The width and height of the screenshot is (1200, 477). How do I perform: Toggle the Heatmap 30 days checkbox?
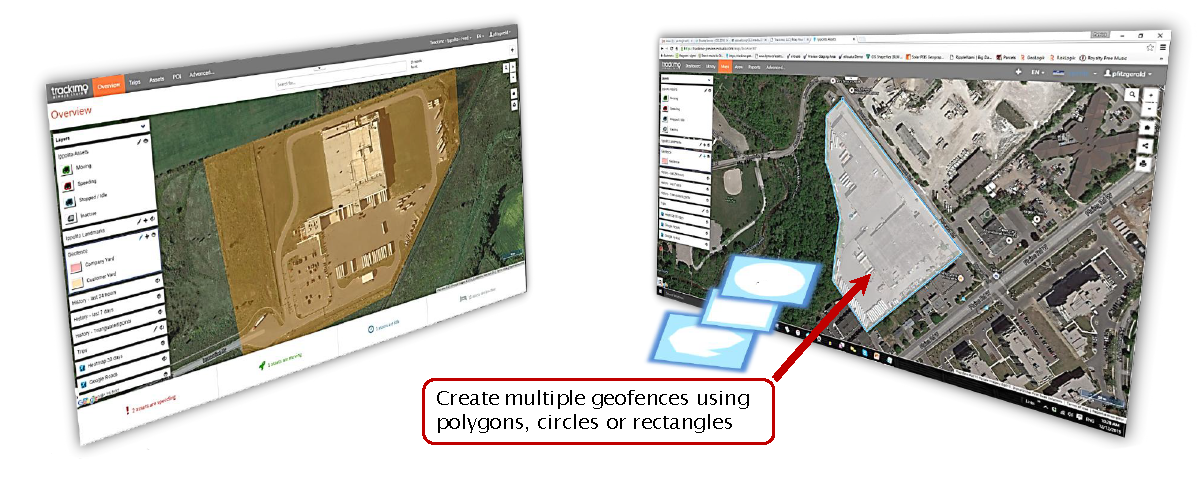[x=82, y=367]
